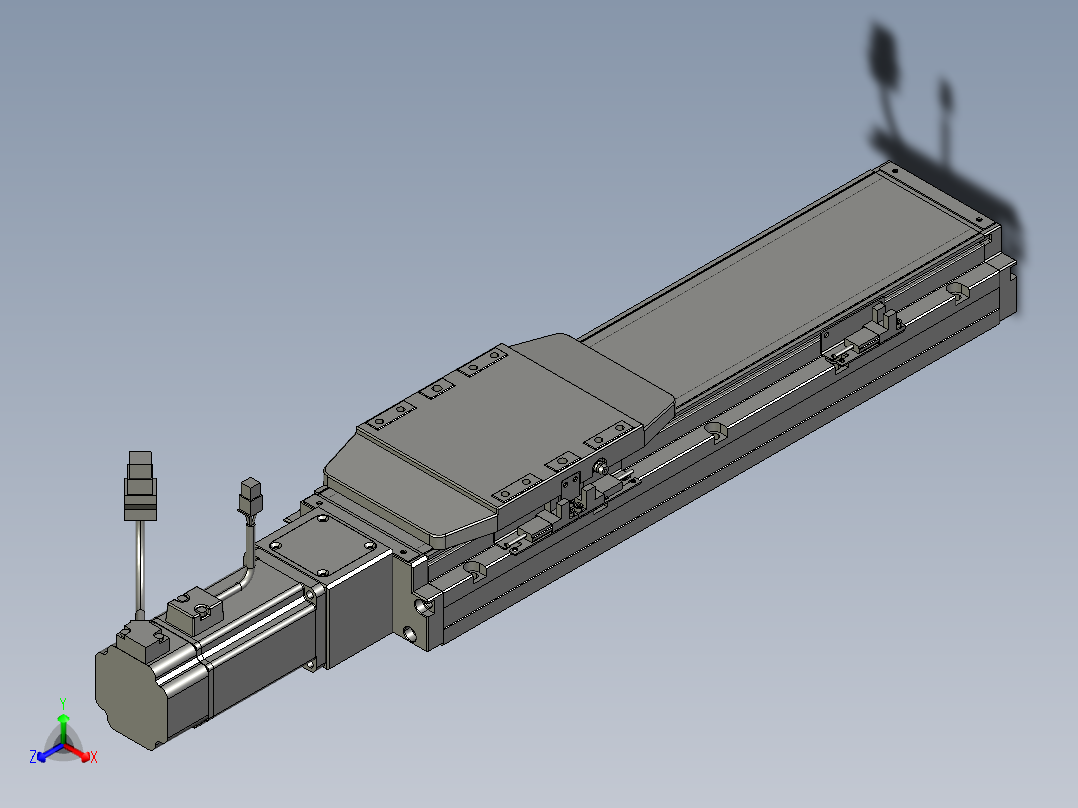Click the green Y axis arrow of triad
This screenshot has width=1078, height=808.
coord(63,728)
